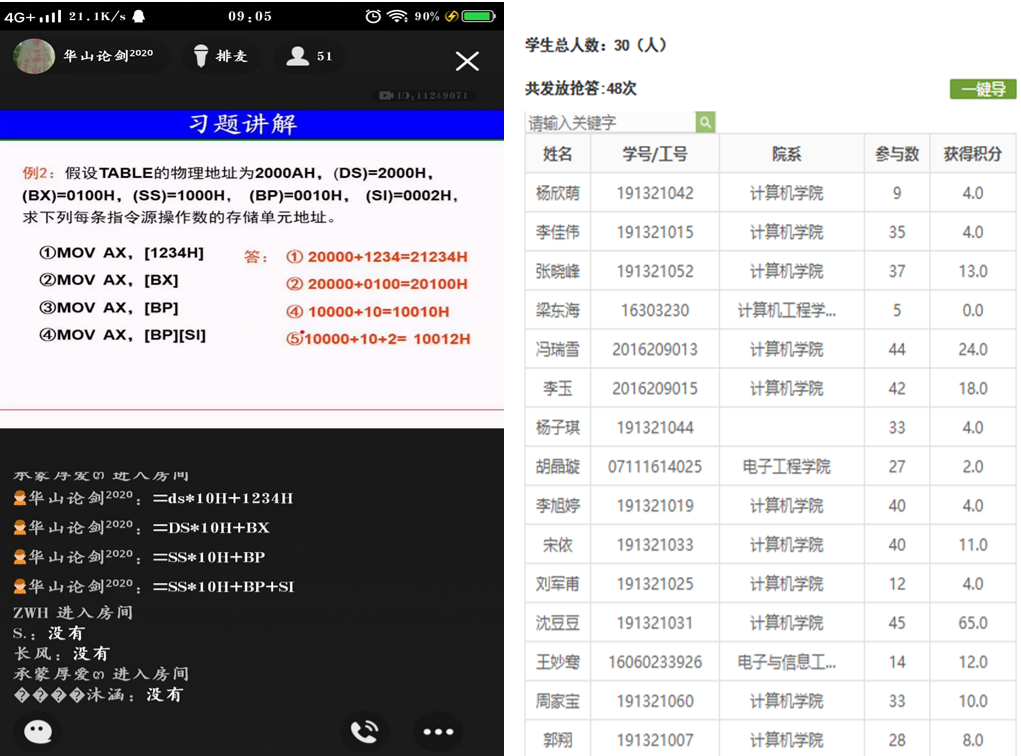Image resolution: width=1021 pixels, height=756 pixels.
Task: Click the 一键导 export button
Action: 982,89
